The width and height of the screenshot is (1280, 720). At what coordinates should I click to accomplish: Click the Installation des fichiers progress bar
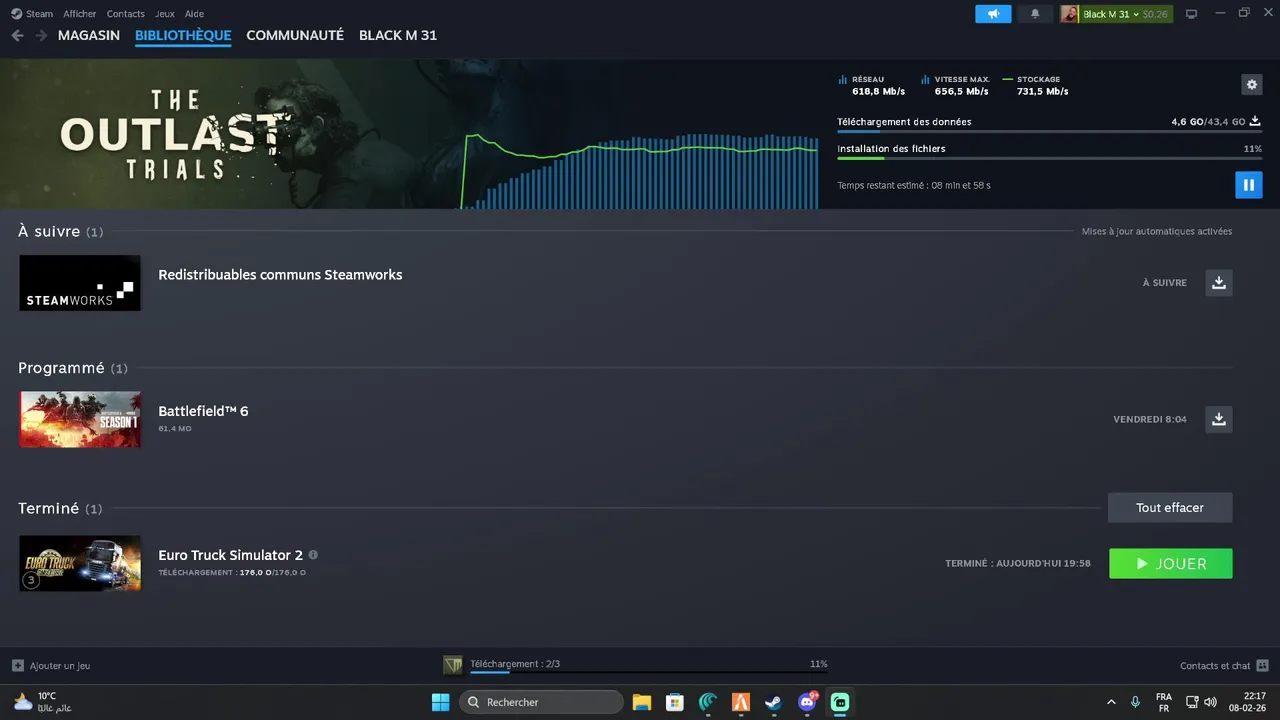coord(1049,158)
